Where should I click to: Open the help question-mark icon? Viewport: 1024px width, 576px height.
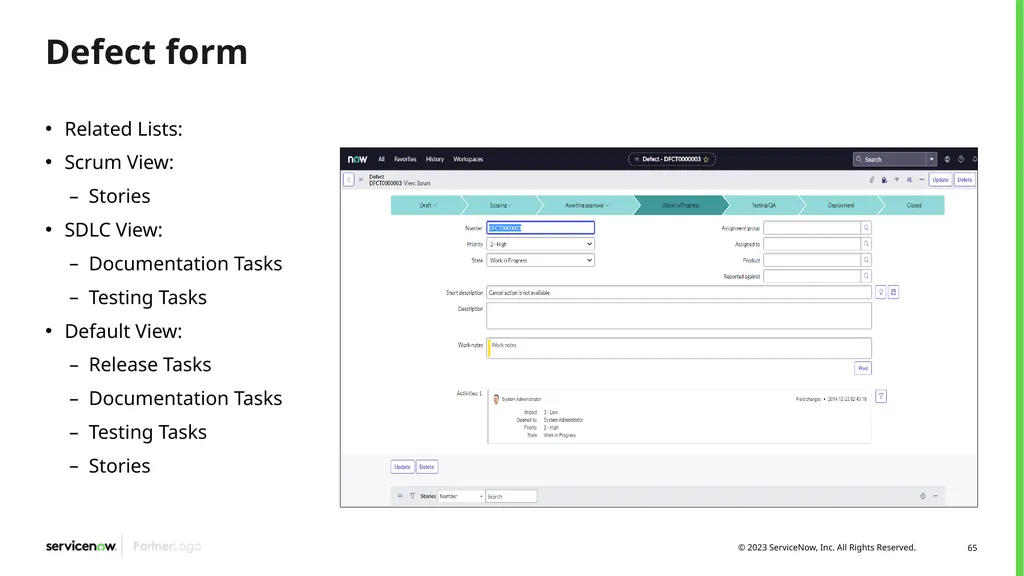pos(961,159)
